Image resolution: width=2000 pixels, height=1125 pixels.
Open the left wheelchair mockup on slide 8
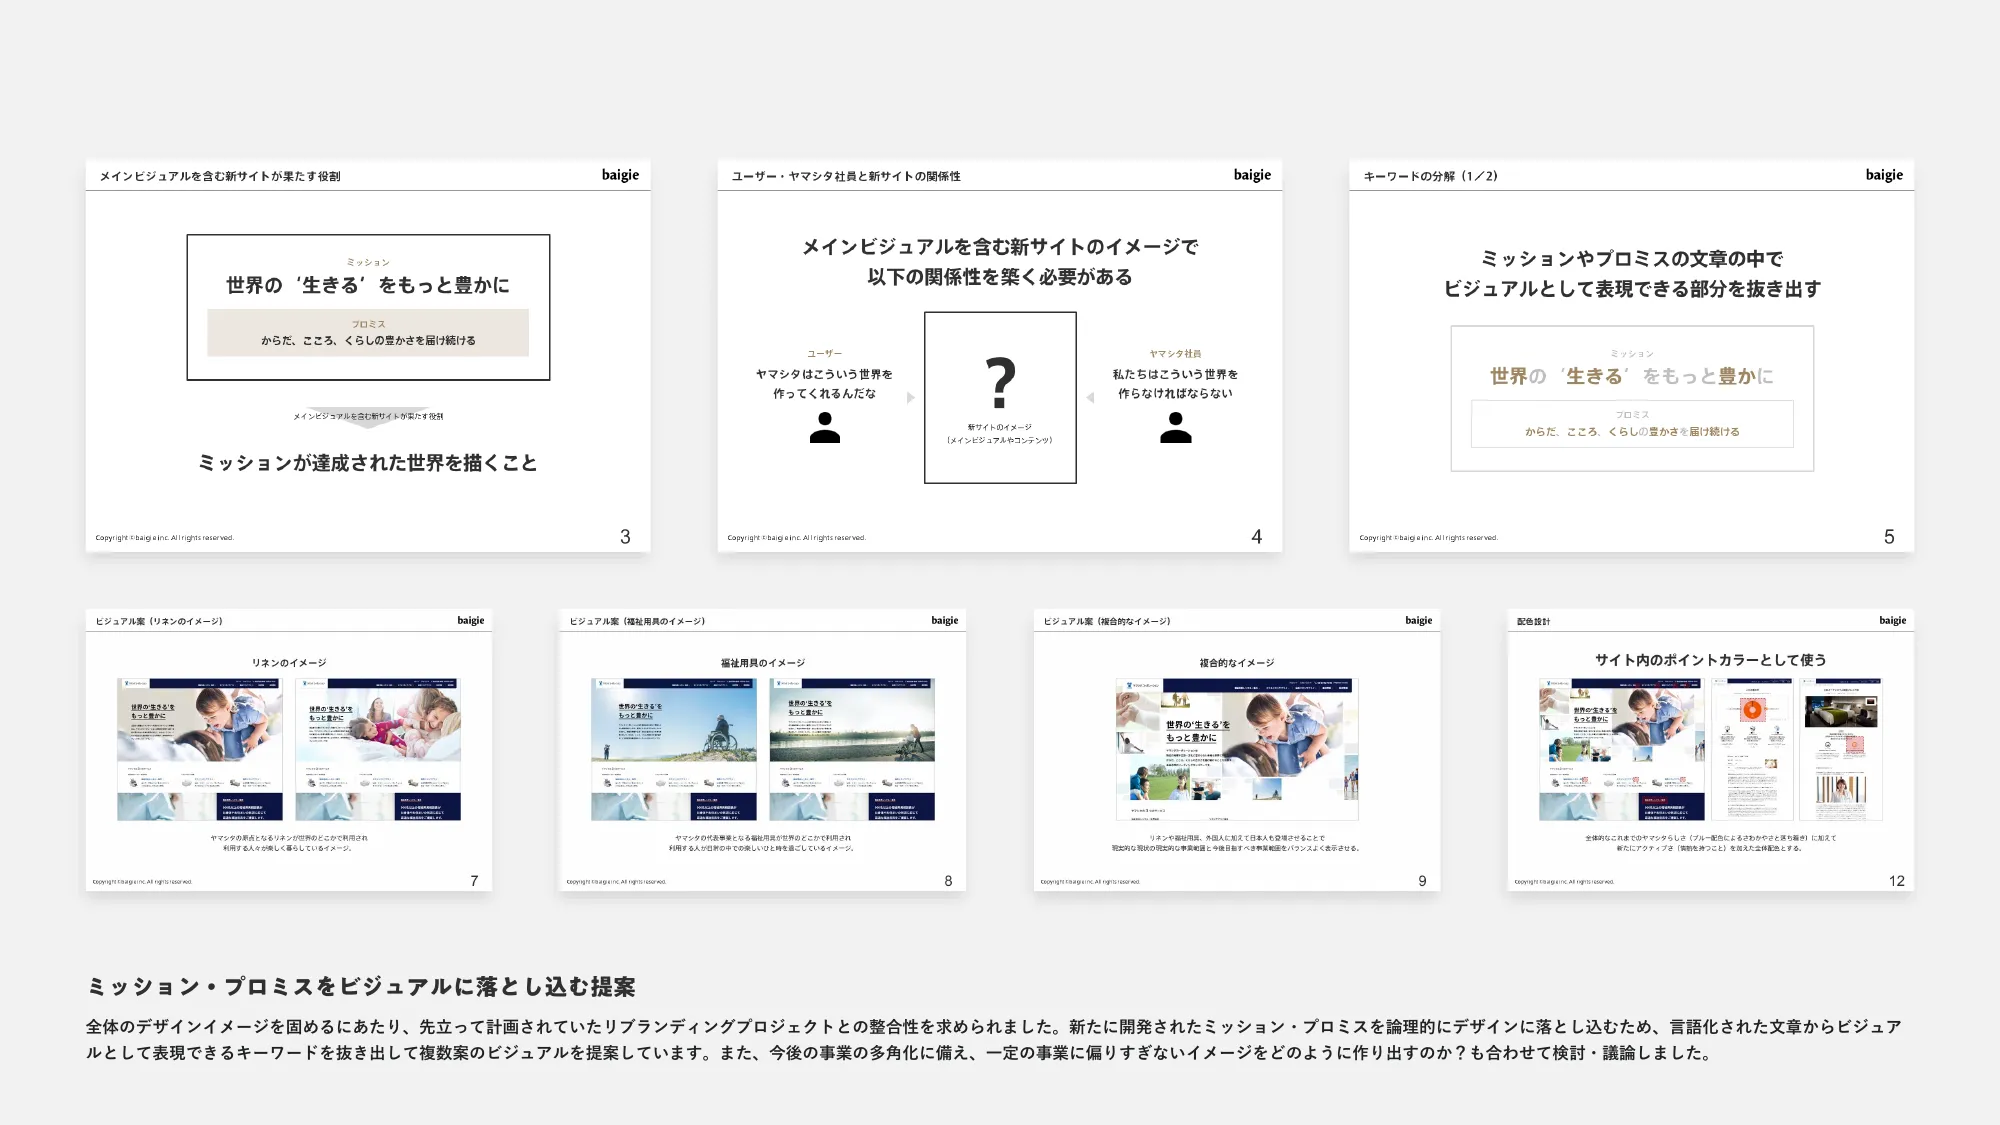(x=674, y=749)
